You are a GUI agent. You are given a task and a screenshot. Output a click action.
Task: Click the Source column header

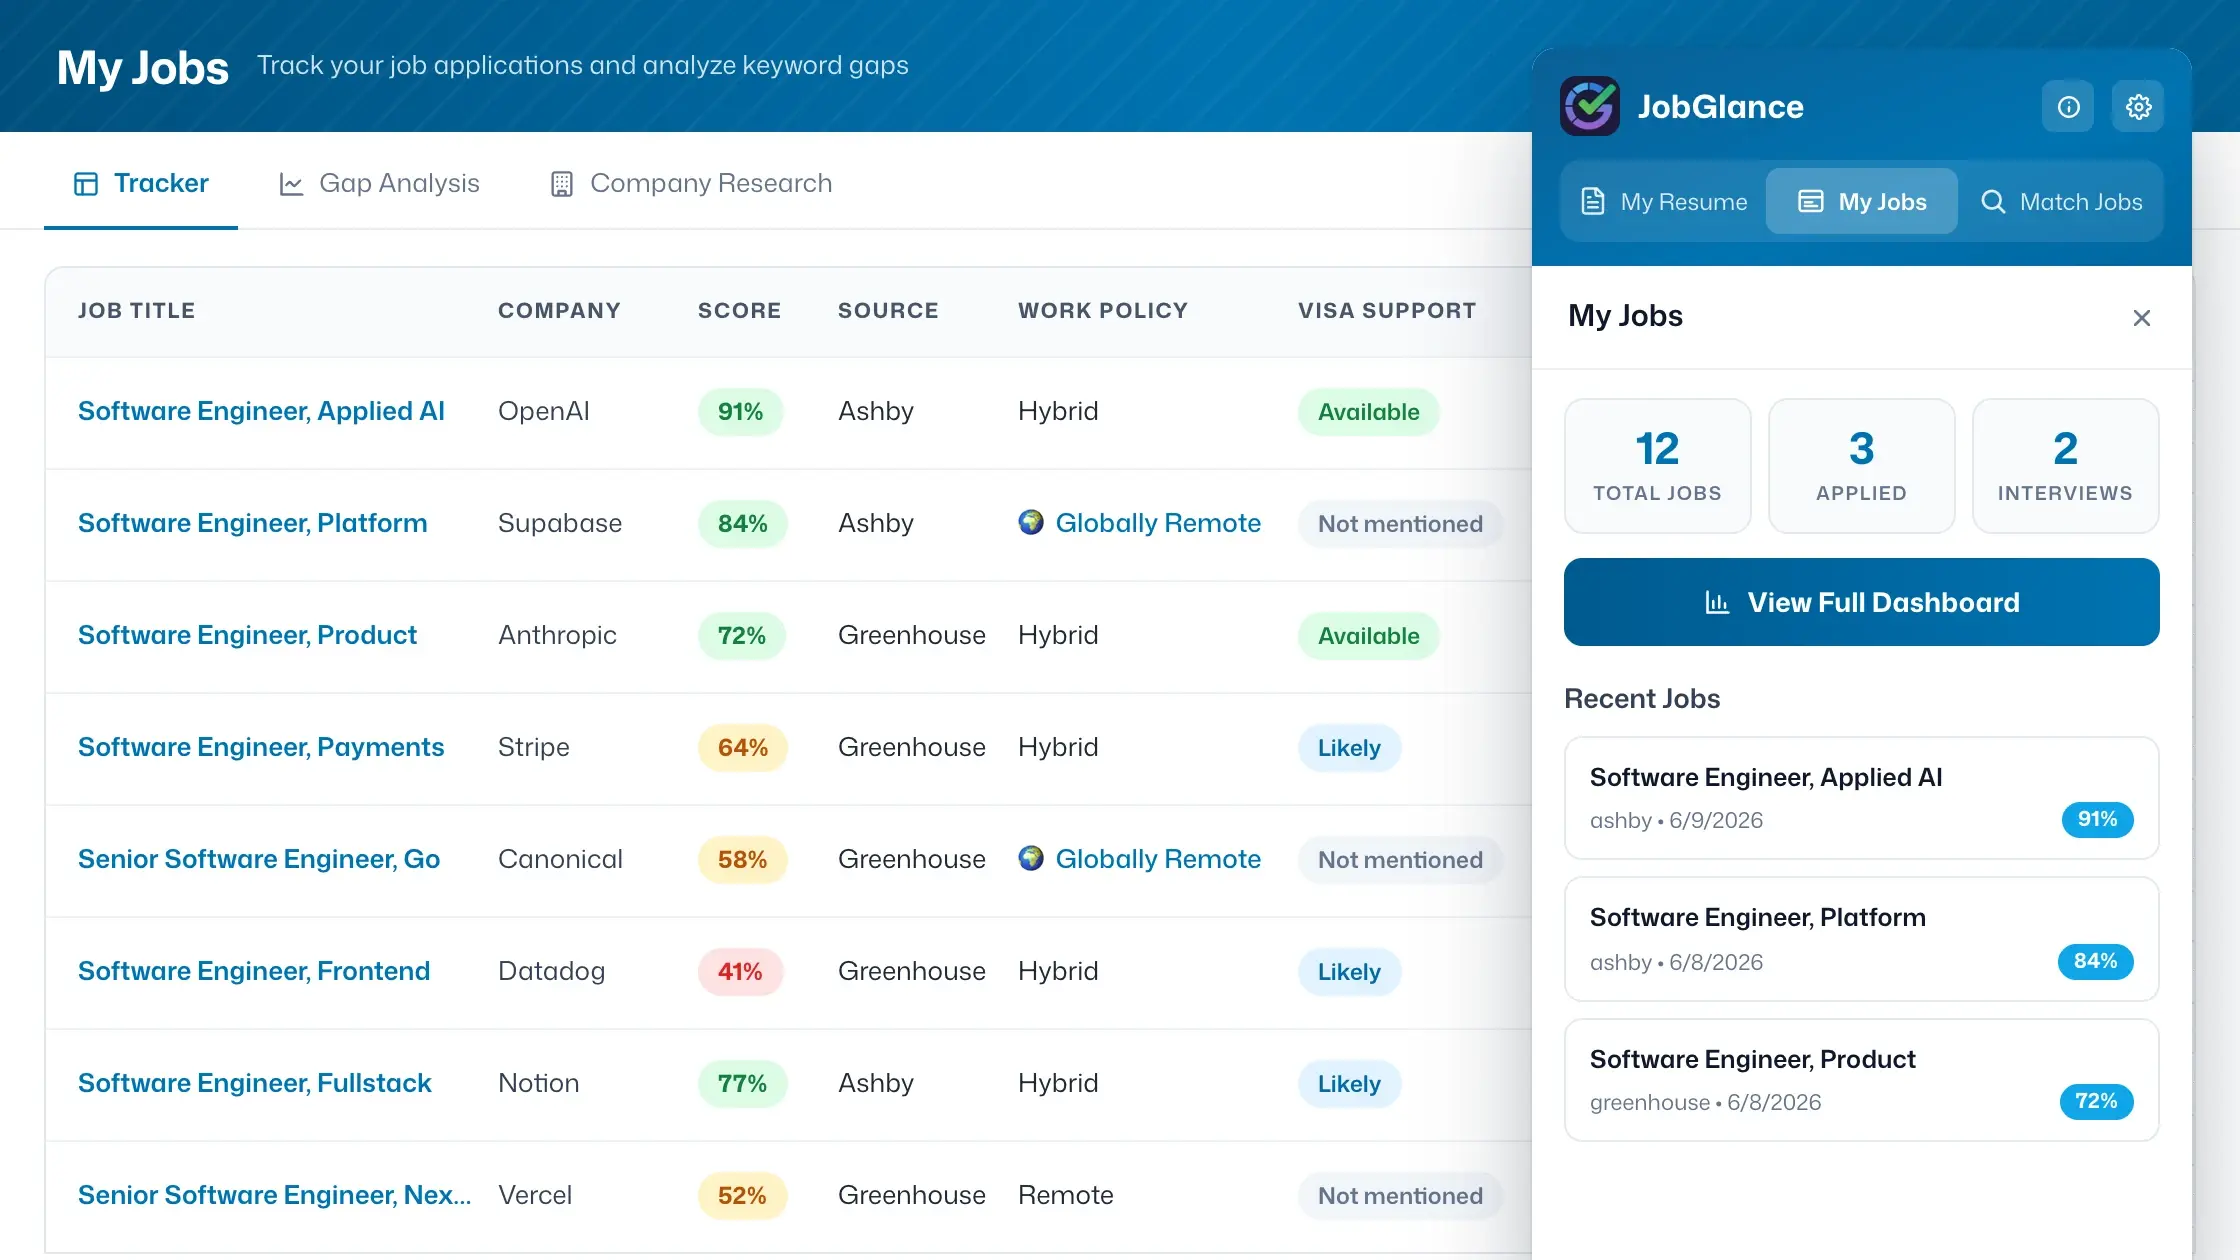(888, 311)
